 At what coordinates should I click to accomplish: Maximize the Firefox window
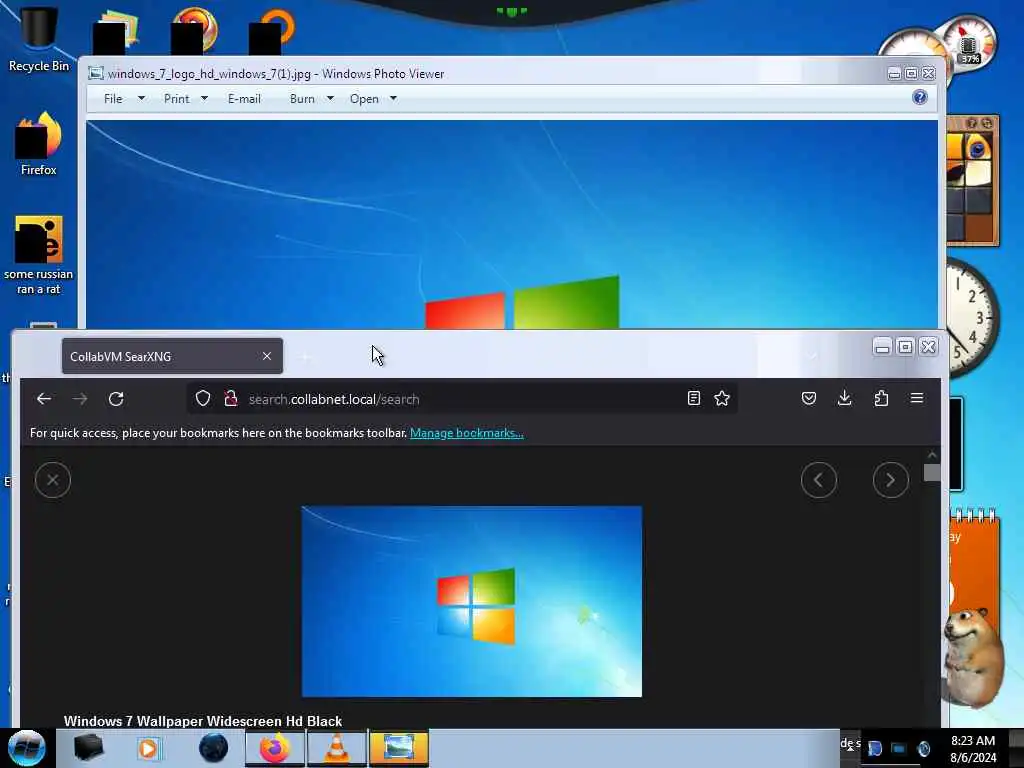click(x=905, y=346)
